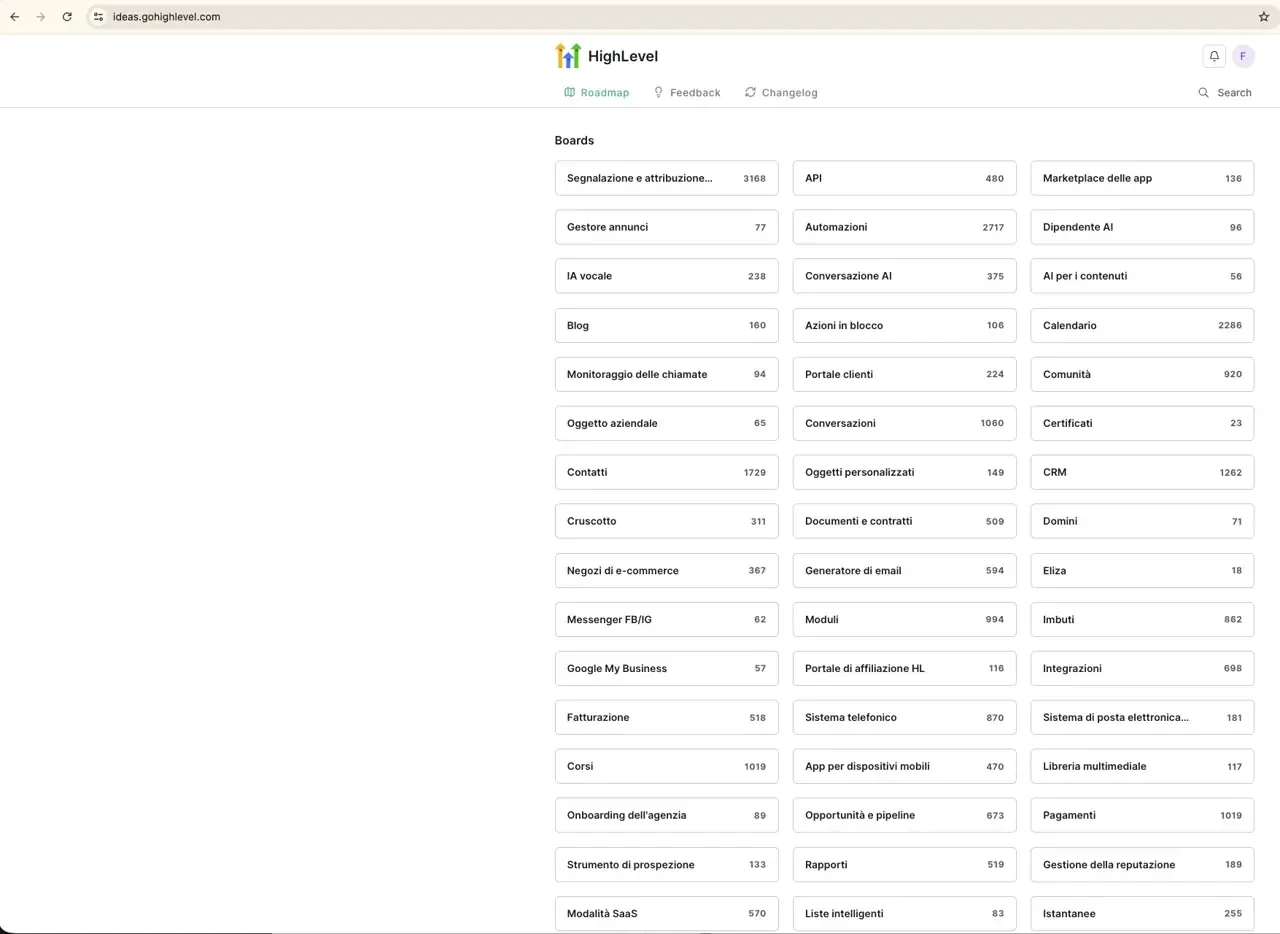Click the site info icon in address bar
The width and height of the screenshot is (1280, 934).
(x=98, y=17)
